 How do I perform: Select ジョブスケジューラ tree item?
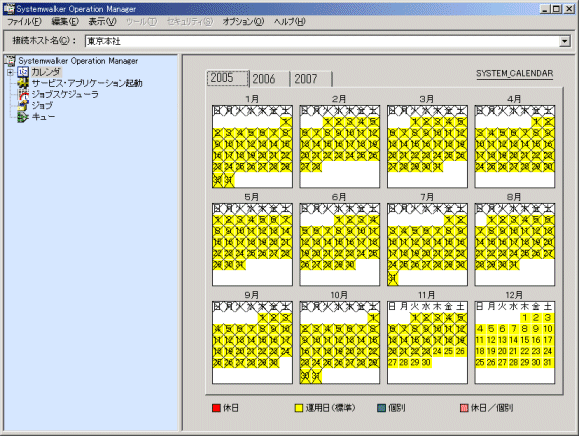point(65,95)
